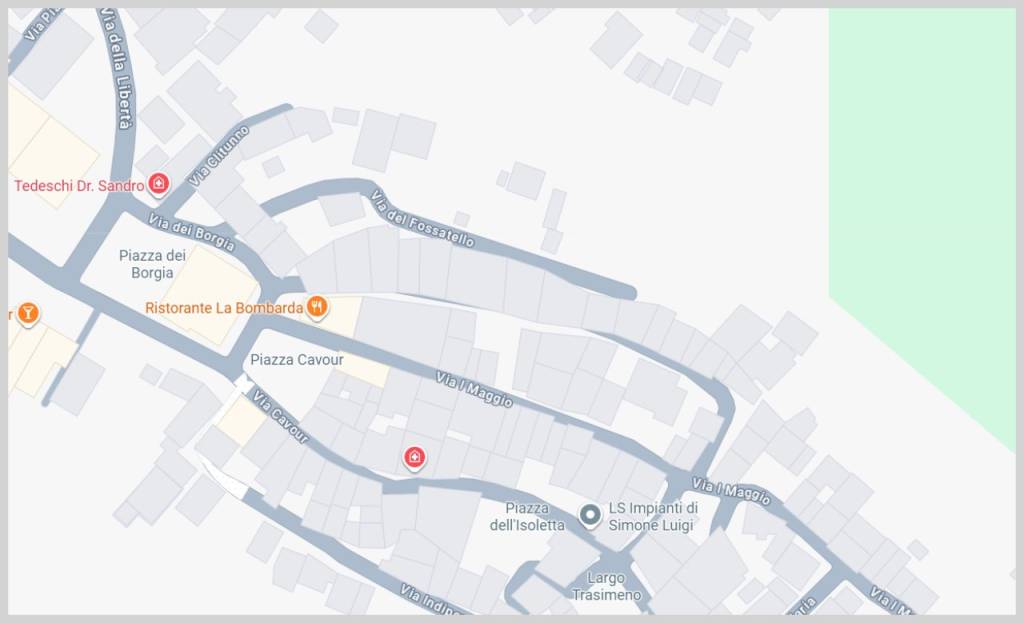
Task: Click the Via del Fossatello street name
Action: (422, 219)
